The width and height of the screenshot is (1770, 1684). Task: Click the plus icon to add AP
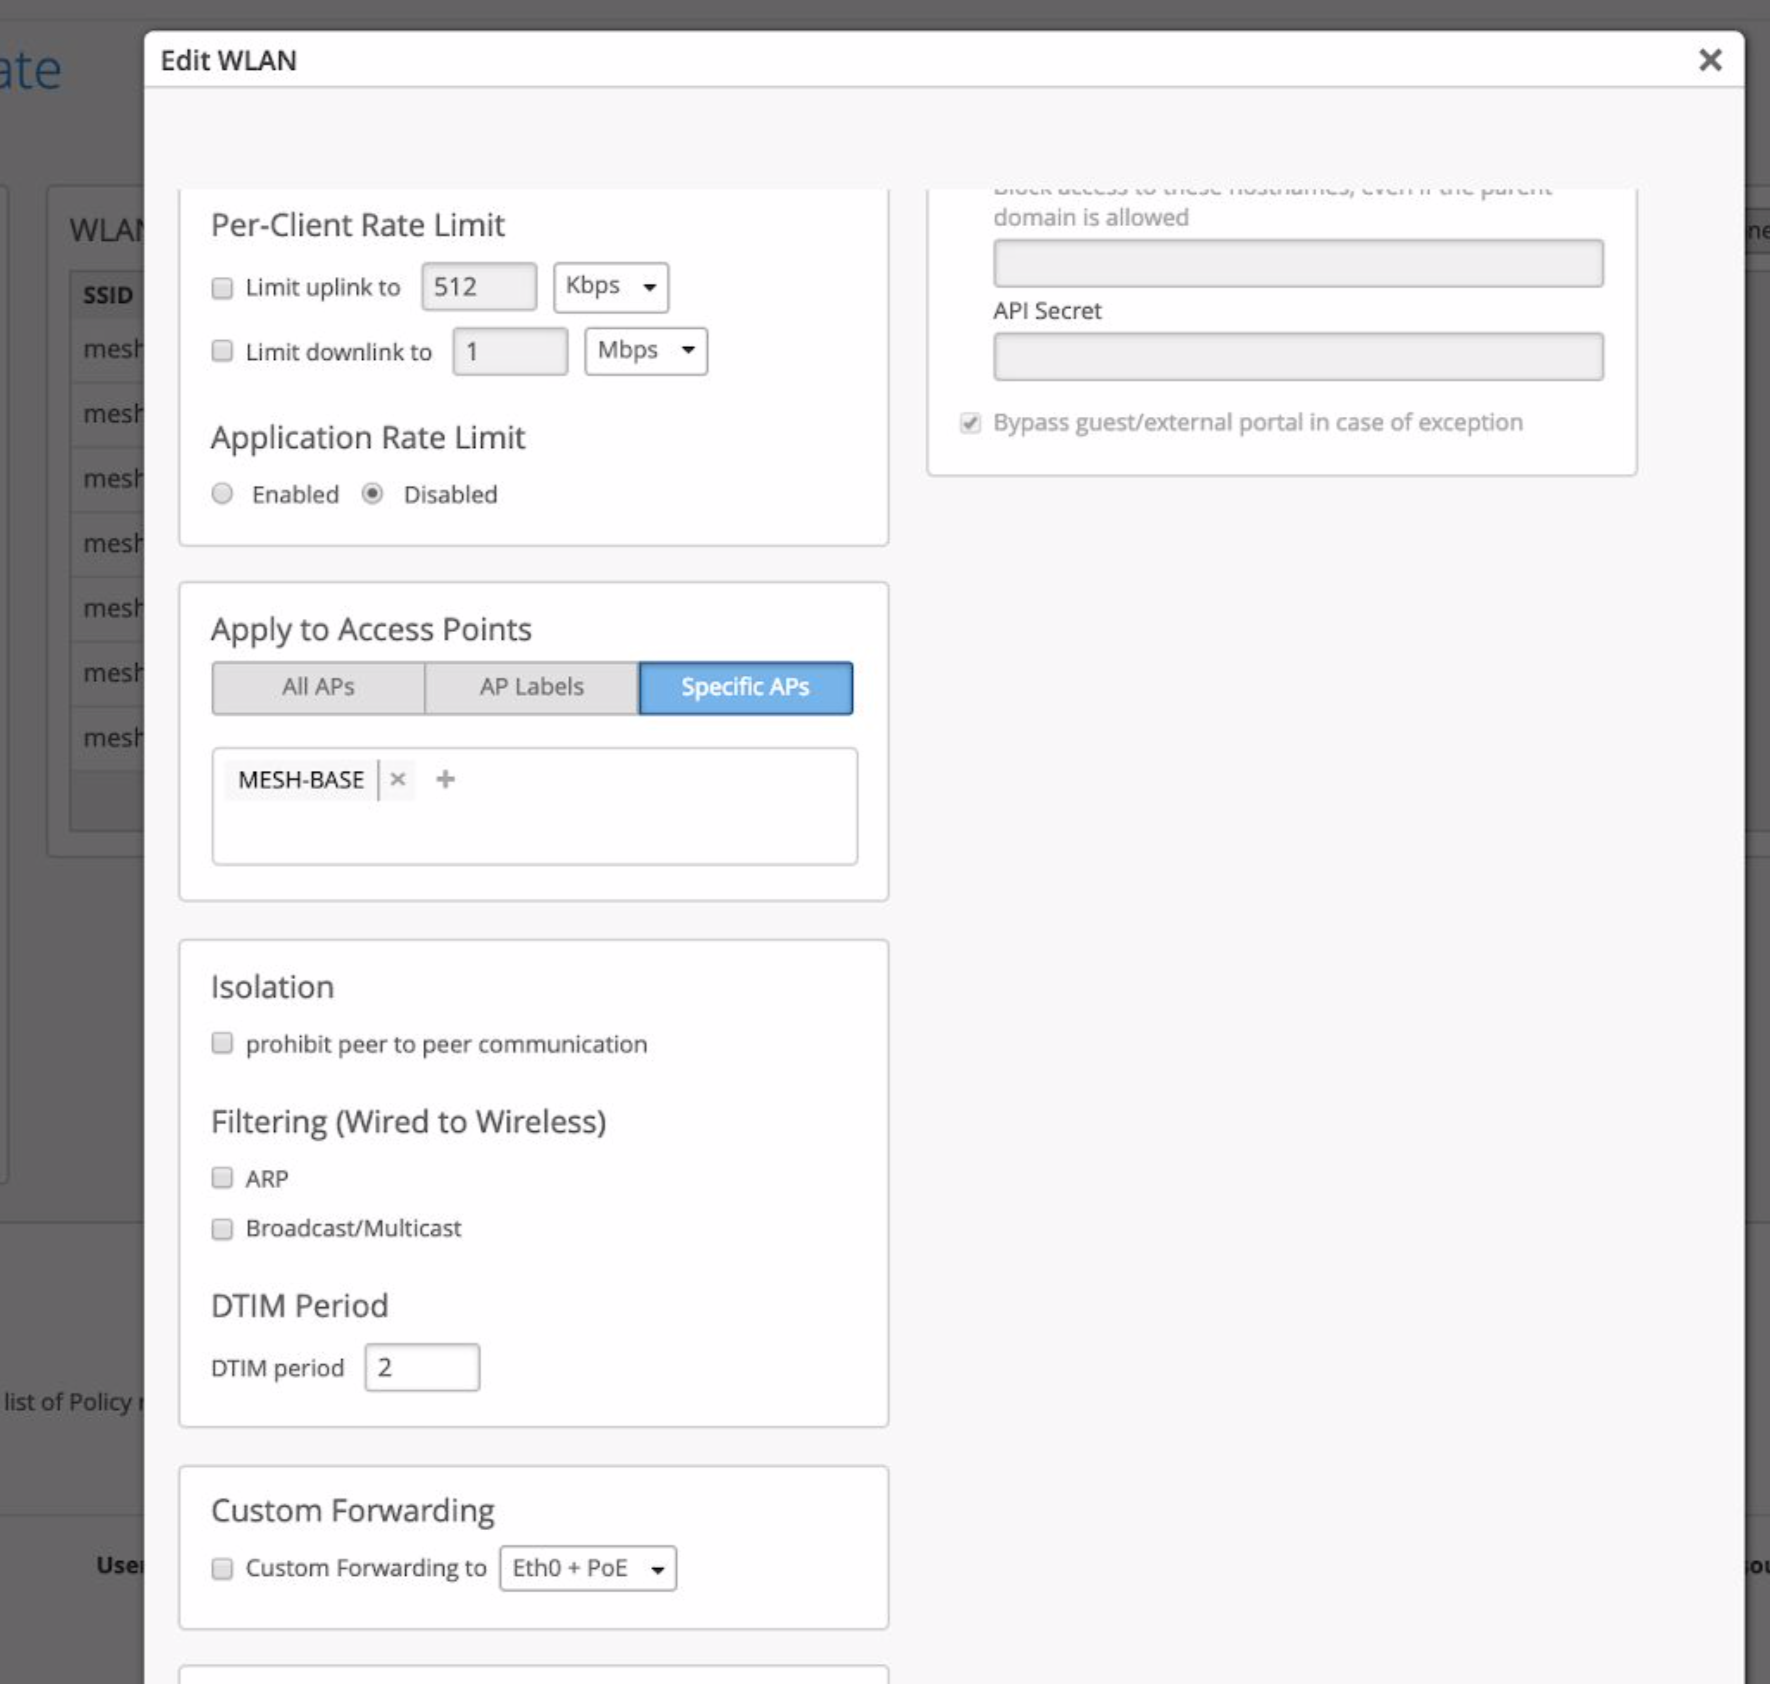coord(445,779)
